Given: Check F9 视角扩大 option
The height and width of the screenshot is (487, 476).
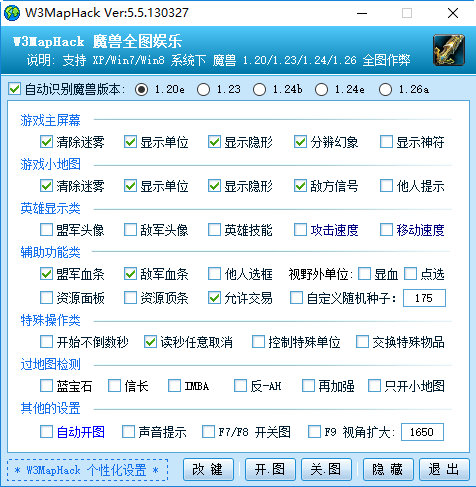Looking at the screenshot, I should (314, 432).
